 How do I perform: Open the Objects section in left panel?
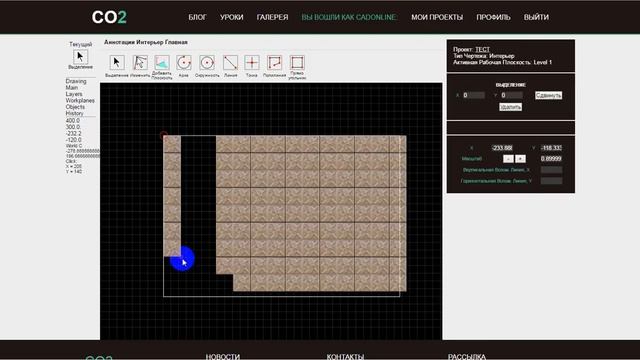click(x=75, y=107)
